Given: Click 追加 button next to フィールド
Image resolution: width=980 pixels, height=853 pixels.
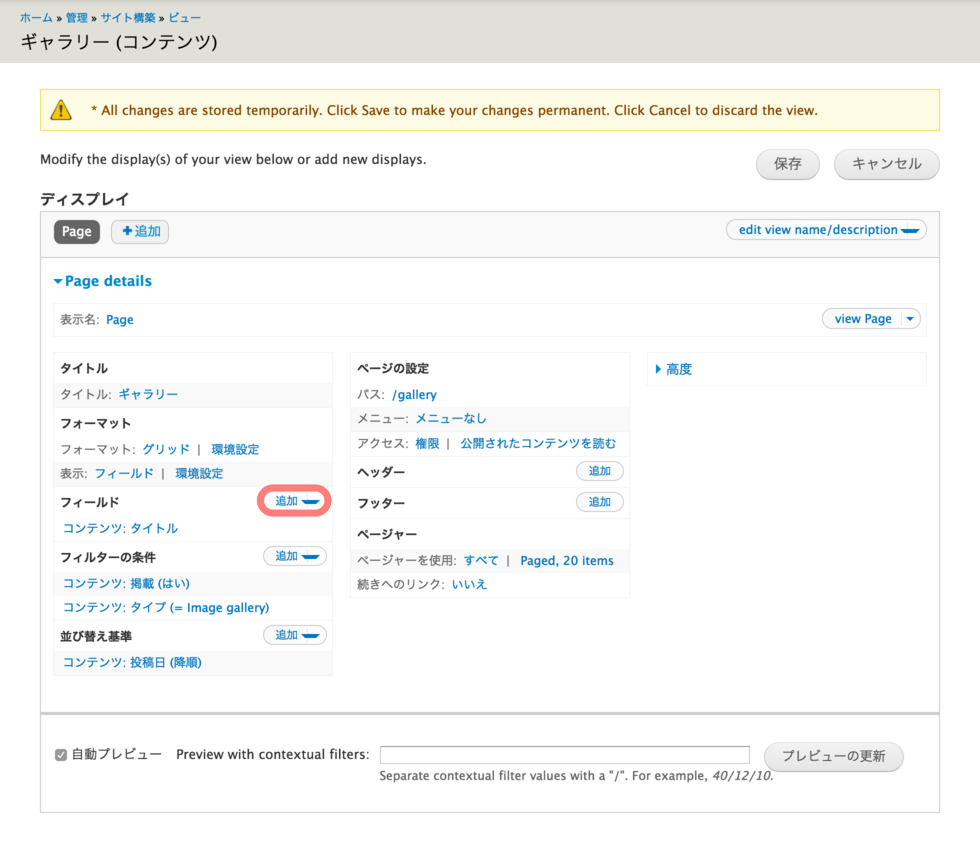Looking at the screenshot, I should tap(295, 501).
